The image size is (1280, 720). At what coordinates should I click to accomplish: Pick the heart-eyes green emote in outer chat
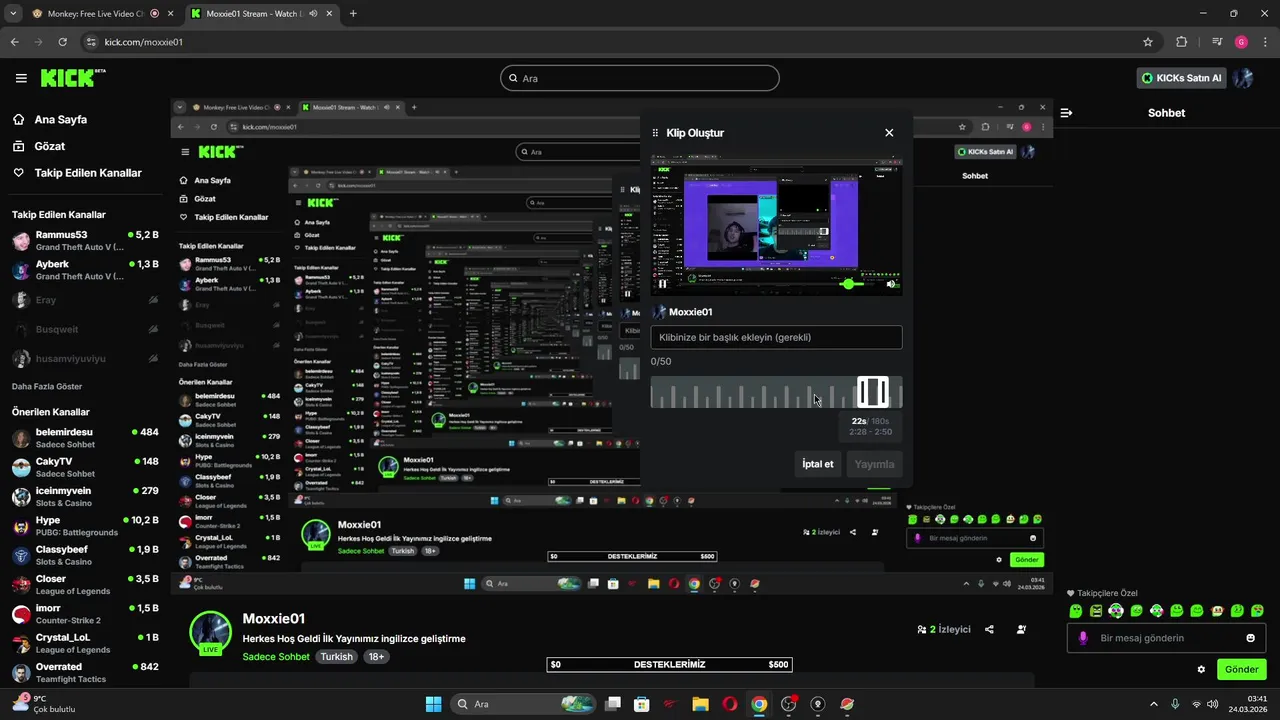1238,610
